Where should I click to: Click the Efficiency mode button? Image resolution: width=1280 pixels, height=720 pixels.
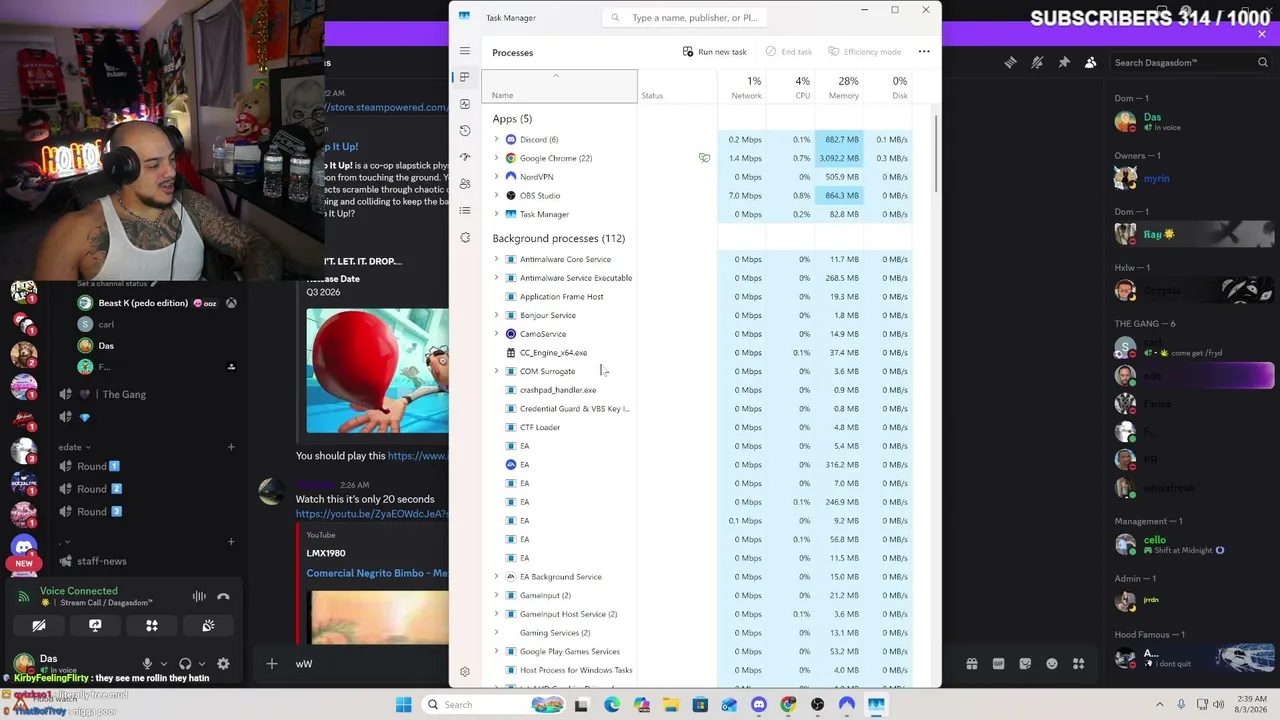(x=863, y=52)
